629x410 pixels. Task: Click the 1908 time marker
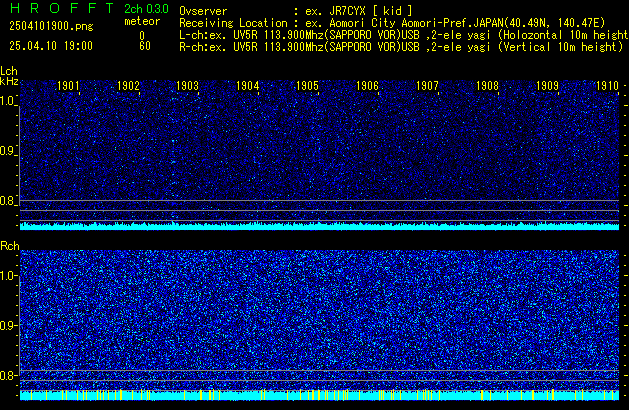487,86
